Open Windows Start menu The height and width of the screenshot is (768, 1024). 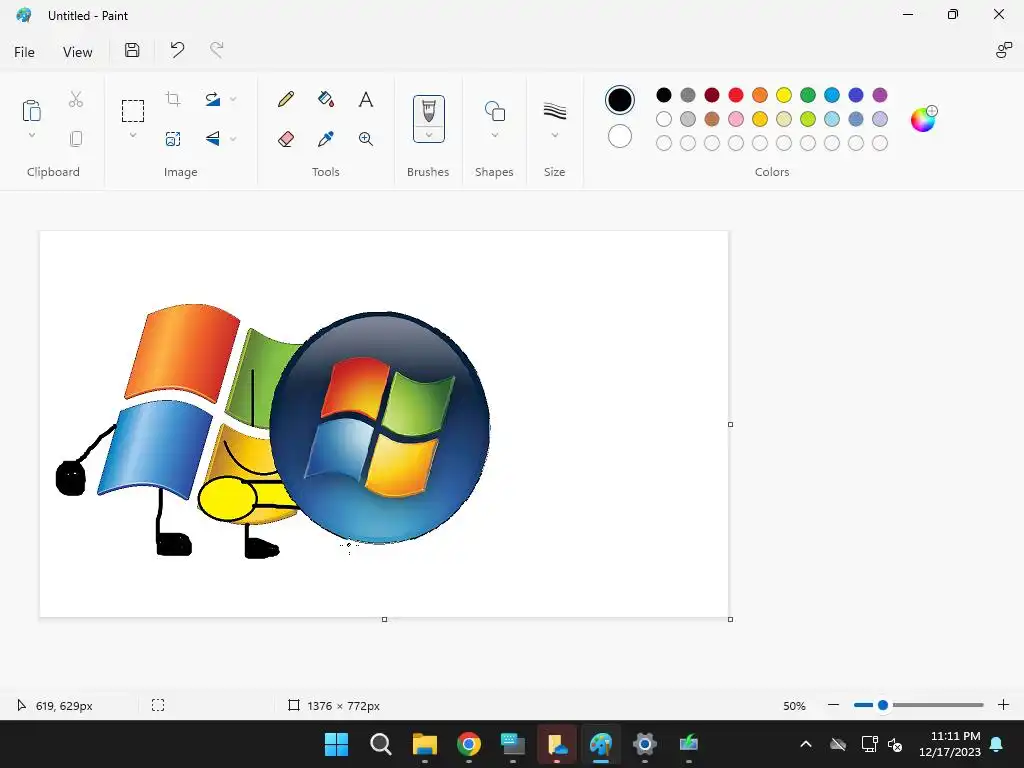(x=336, y=744)
